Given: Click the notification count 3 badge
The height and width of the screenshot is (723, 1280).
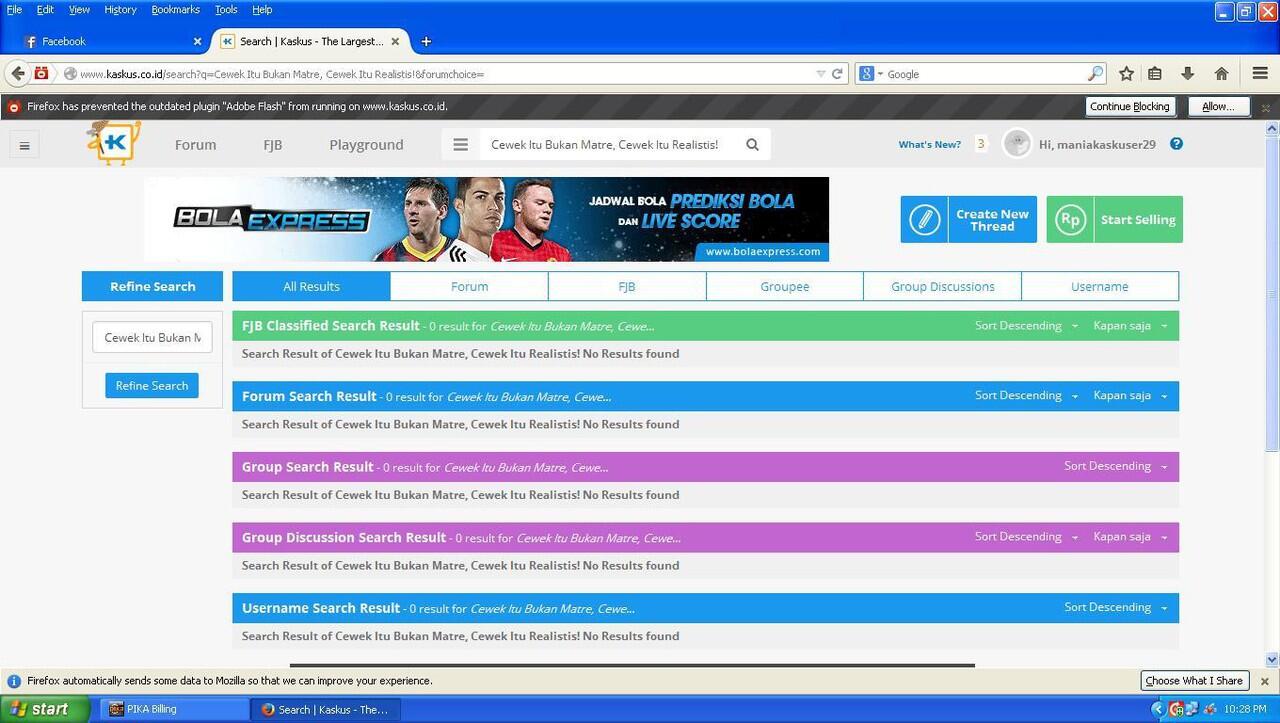Looking at the screenshot, I should click(981, 144).
